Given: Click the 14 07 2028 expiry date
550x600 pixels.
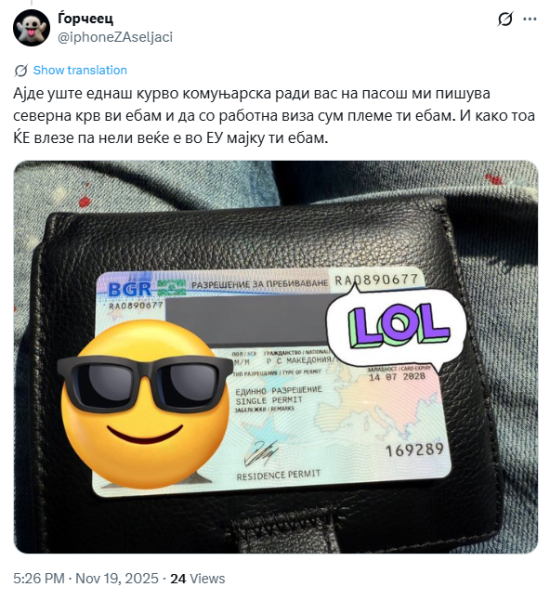Looking at the screenshot, I should pos(397,377).
